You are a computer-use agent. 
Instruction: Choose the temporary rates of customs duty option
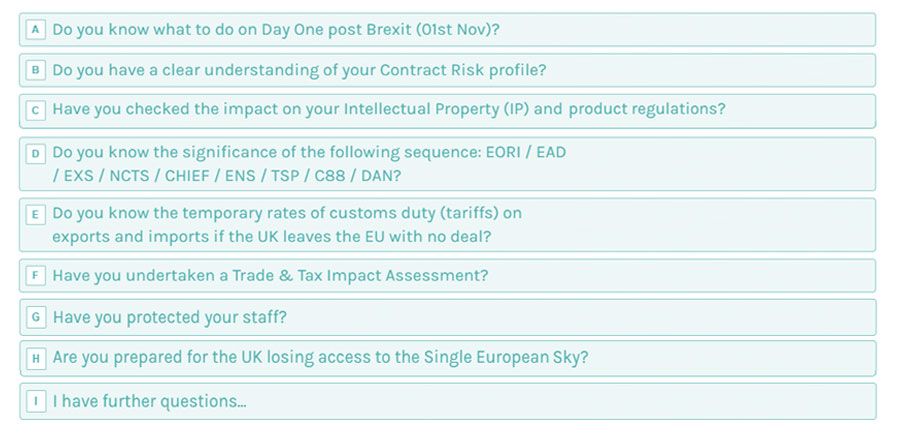pyautogui.click(x=287, y=214)
